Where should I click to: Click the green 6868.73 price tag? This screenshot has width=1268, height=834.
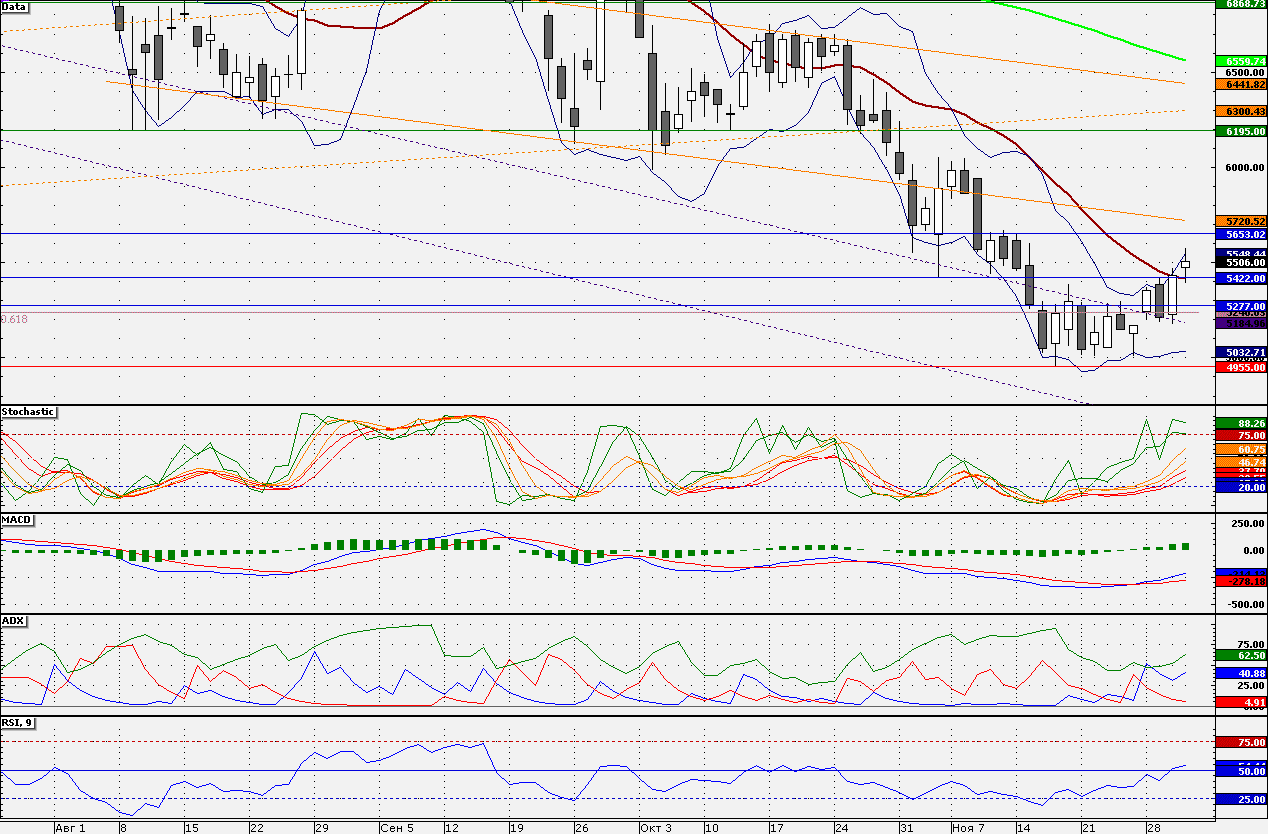coord(1240,4)
